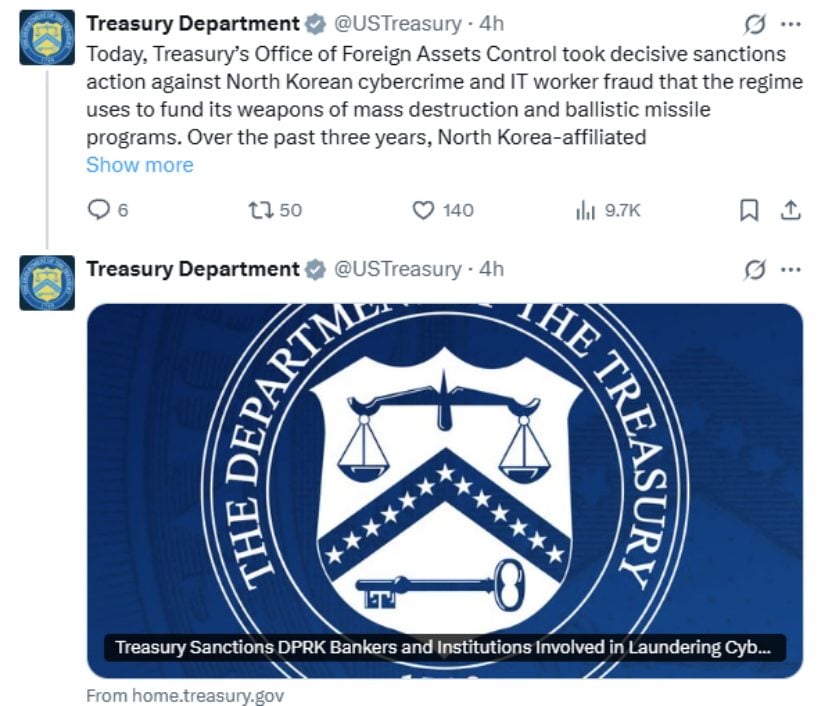825x706 pixels.
Task: Open Treasury Department avatar on second tweet
Action: pos(47,282)
